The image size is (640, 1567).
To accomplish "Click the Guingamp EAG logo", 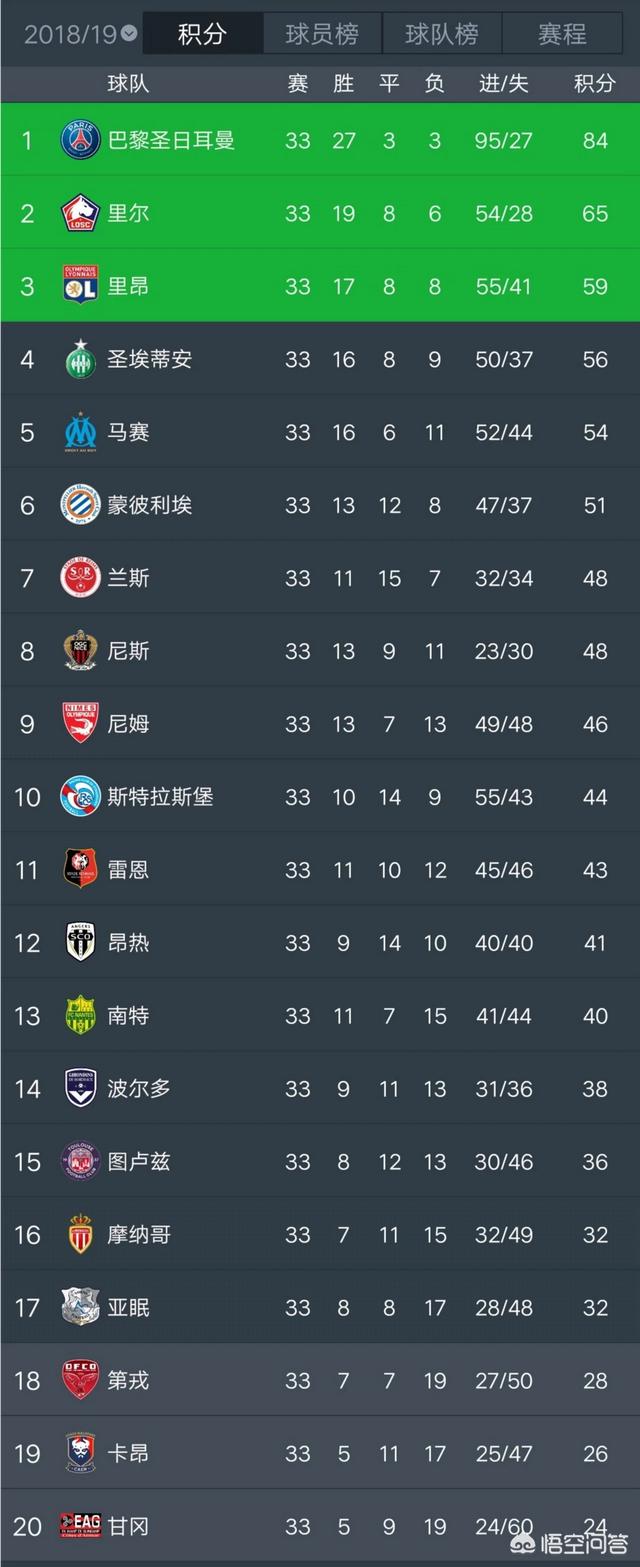I will click(80, 1526).
